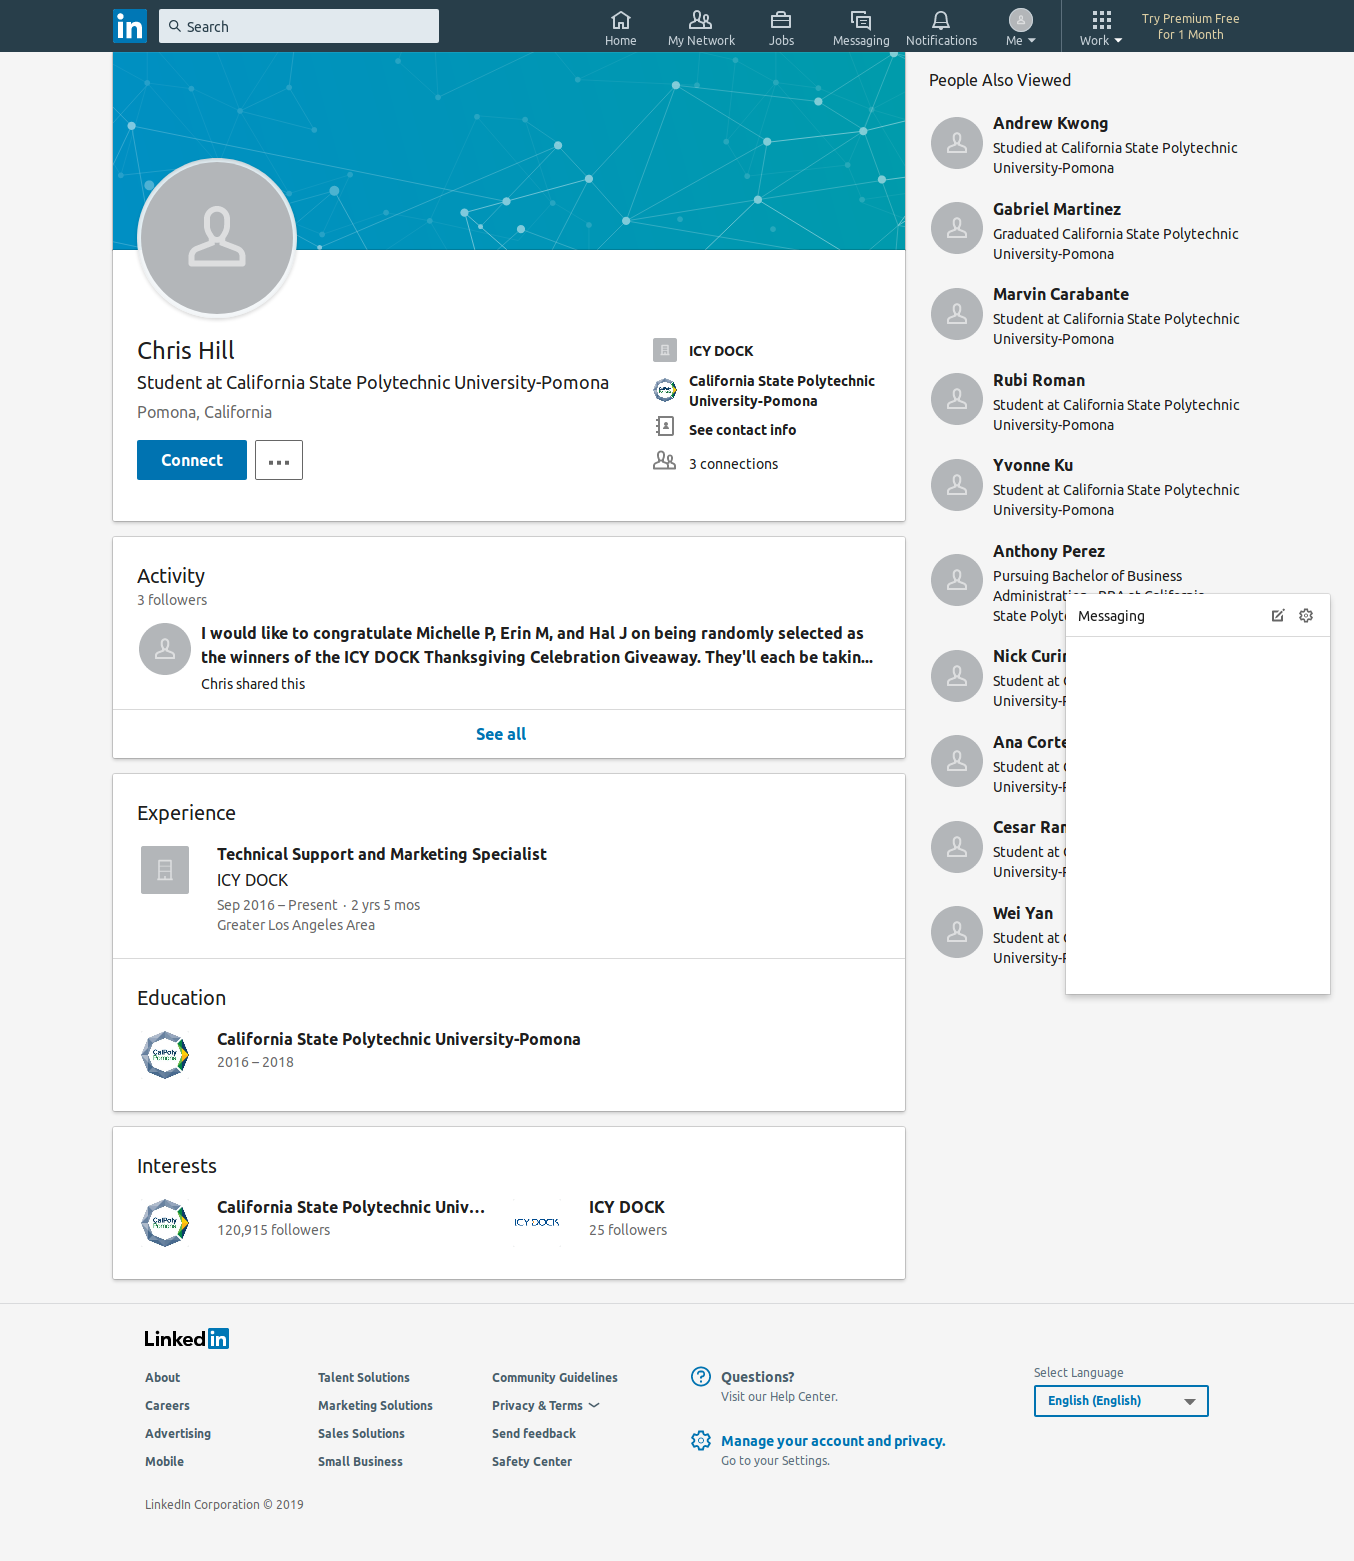Click Gabriel Martinez's avatar
The image size is (1354, 1561).
(957, 228)
